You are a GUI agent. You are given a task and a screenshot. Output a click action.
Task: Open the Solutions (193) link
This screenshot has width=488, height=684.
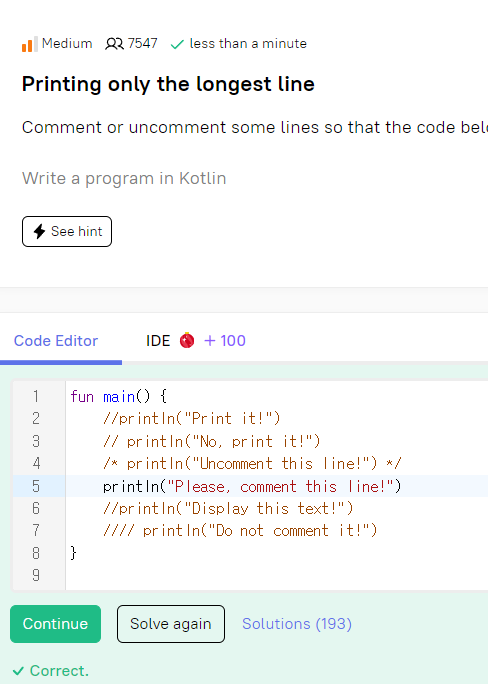297,624
